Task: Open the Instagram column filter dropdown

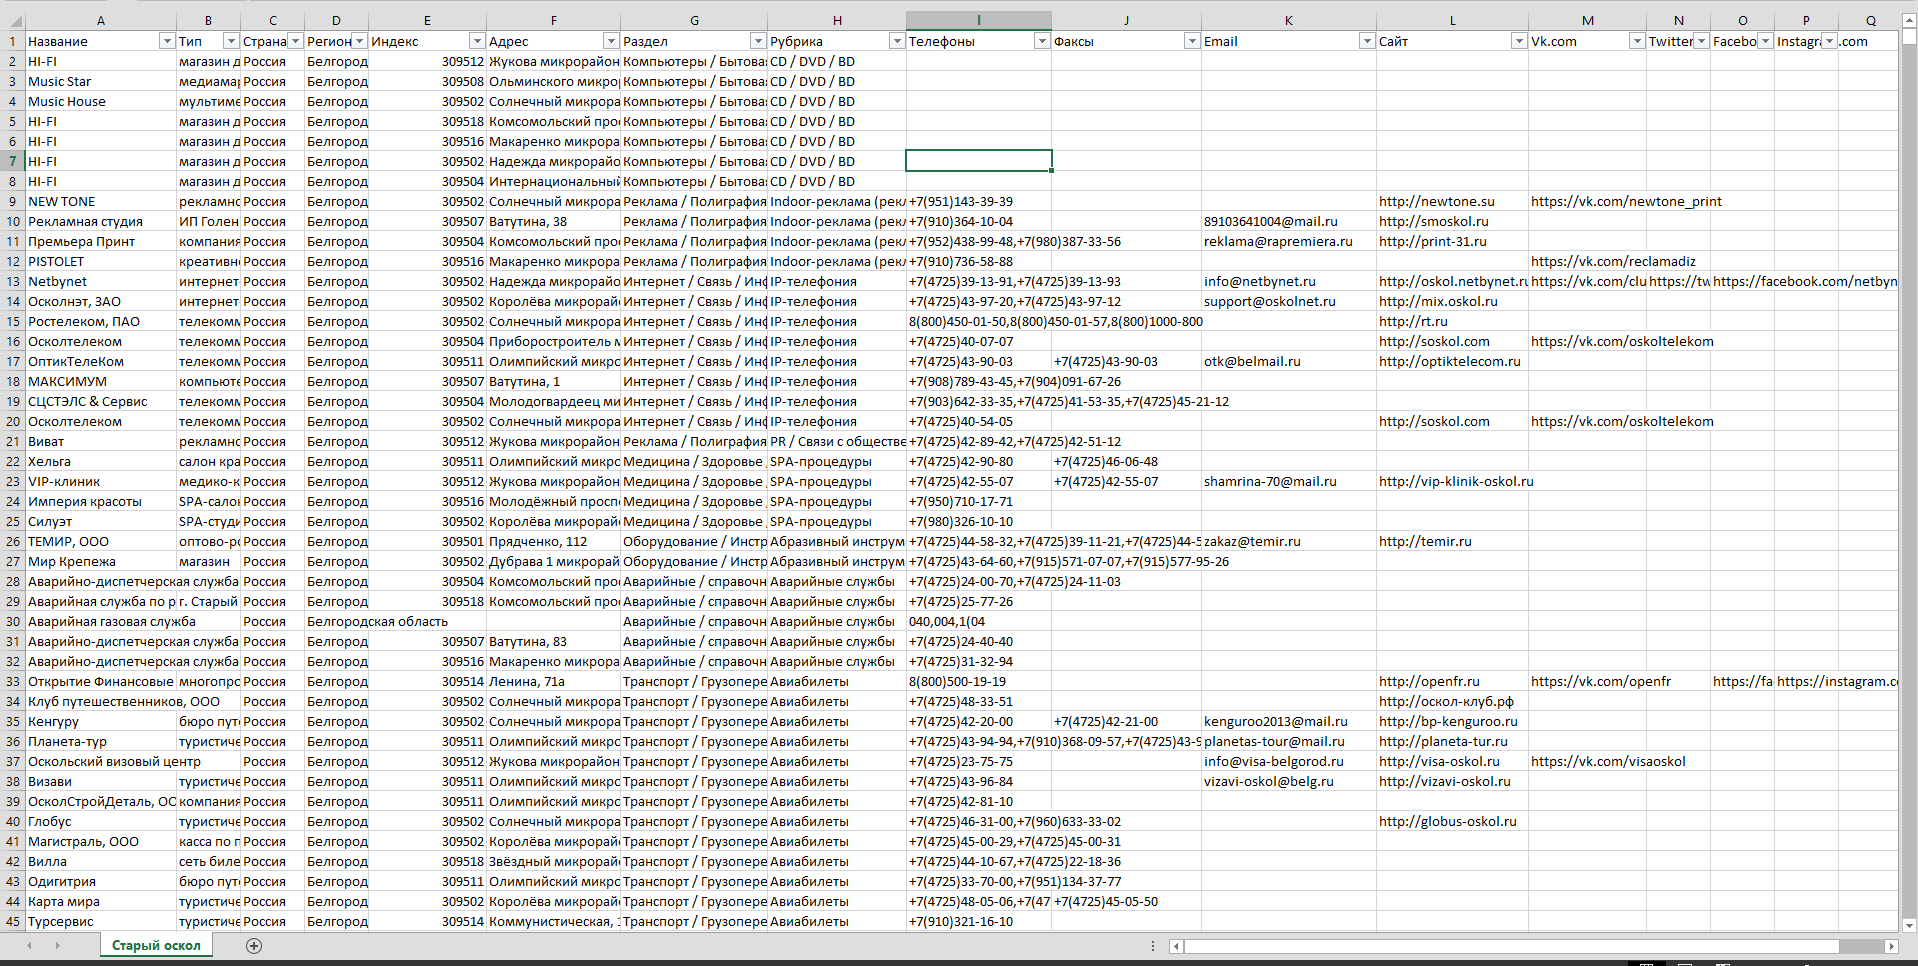Action: coord(1829,41)
